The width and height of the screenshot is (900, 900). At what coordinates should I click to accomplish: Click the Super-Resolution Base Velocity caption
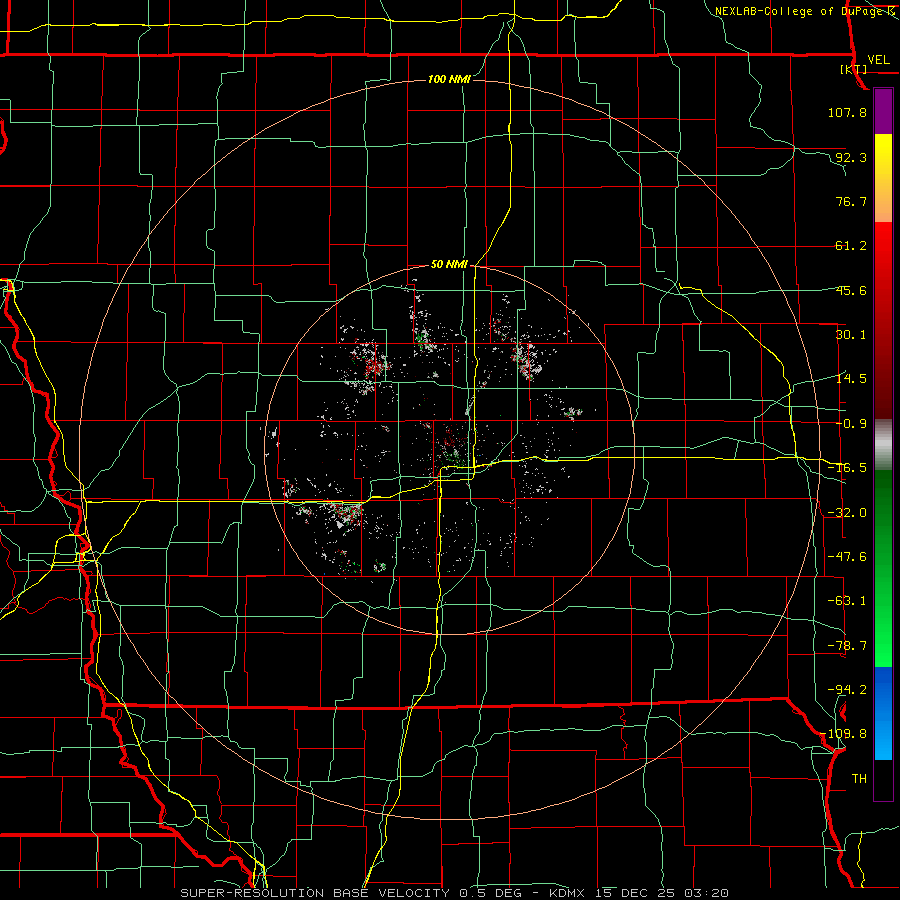click(x=455, y=893)
